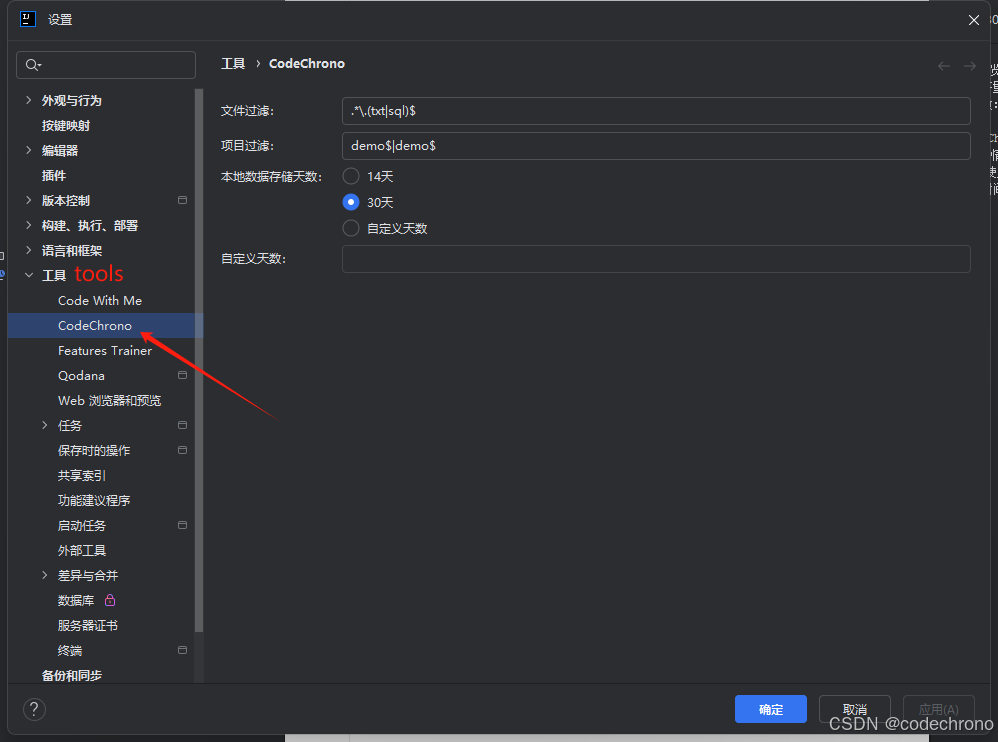Open 启动任务 settings page
998x742 pixels.
pyautogui.click(x=81, y=526)
